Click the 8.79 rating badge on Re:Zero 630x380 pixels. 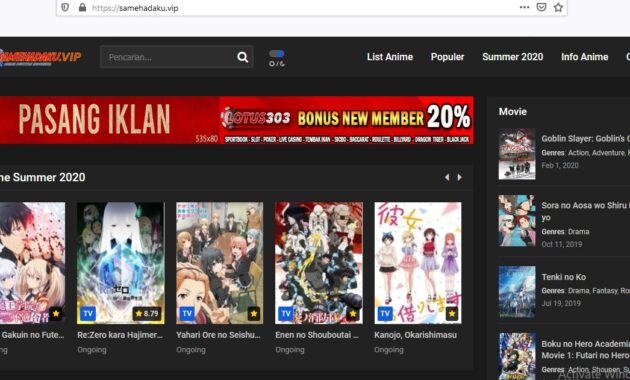click(147, 313)
